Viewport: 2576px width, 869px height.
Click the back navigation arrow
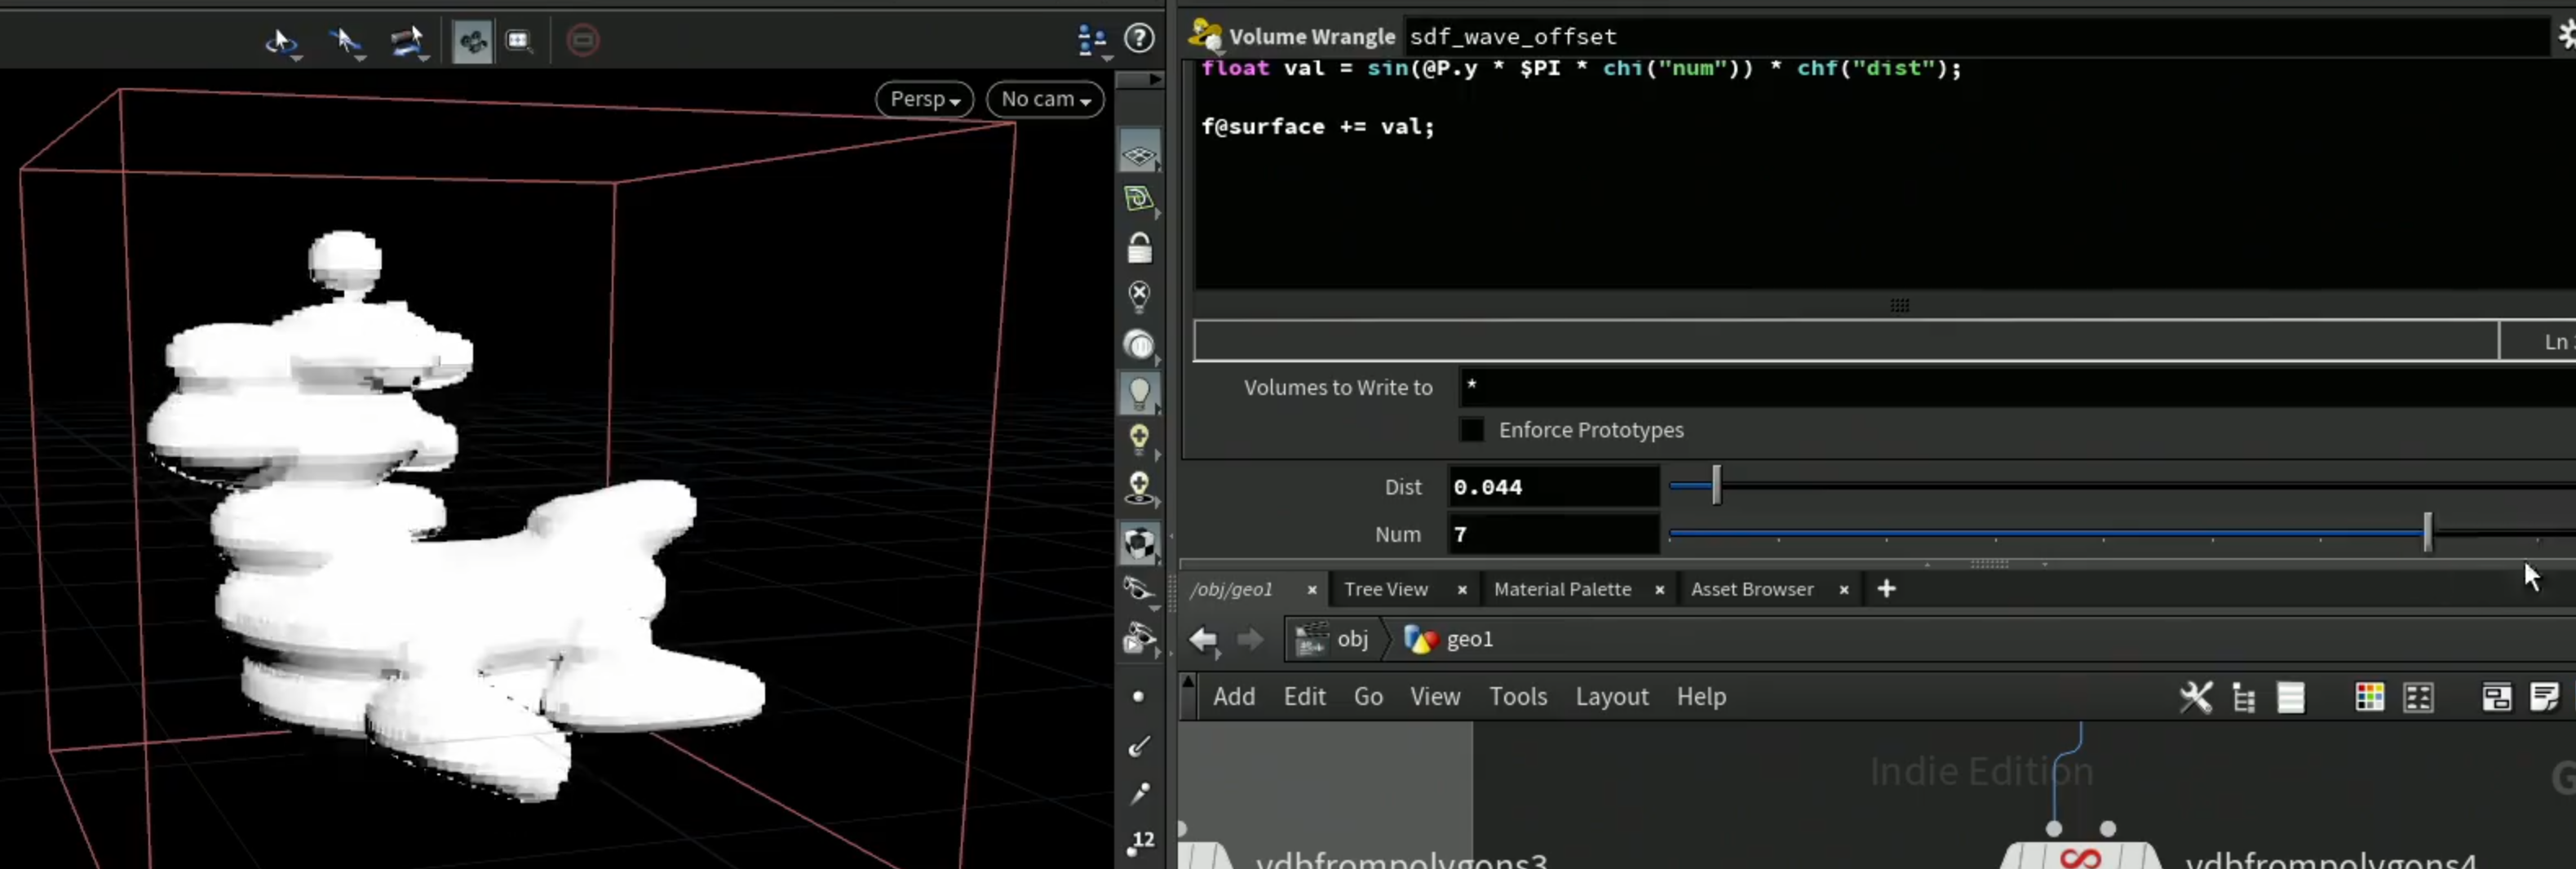[x=1204, y=639]
